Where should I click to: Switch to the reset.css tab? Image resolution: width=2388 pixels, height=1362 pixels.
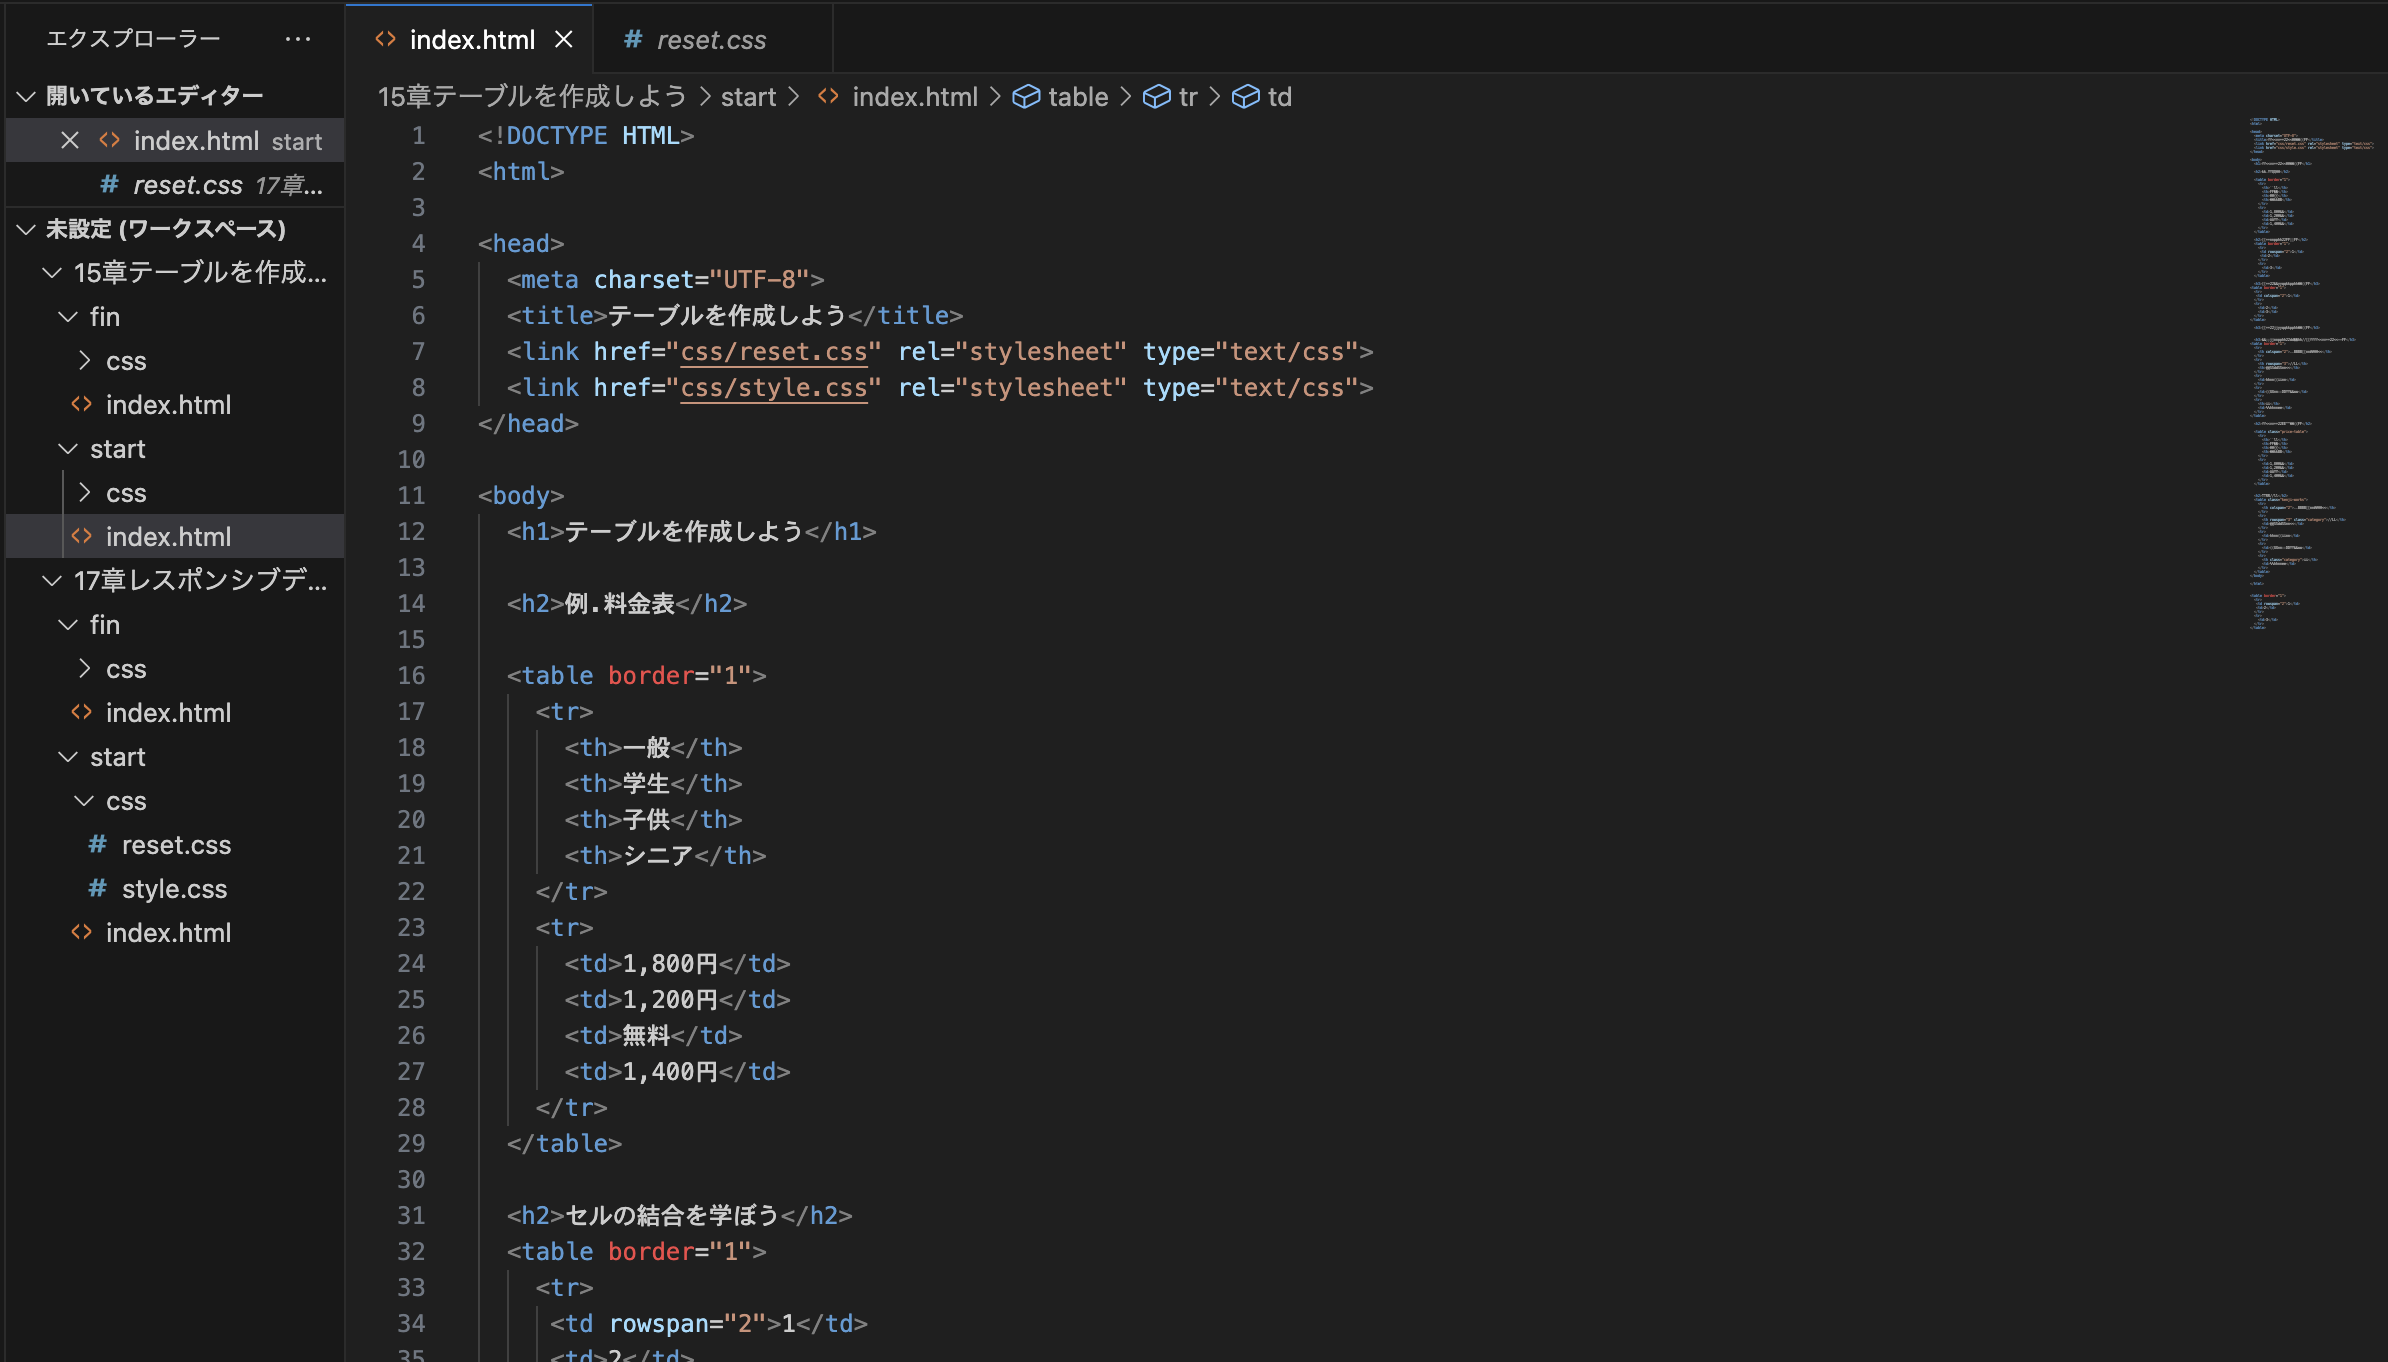(x=711, y=40)
